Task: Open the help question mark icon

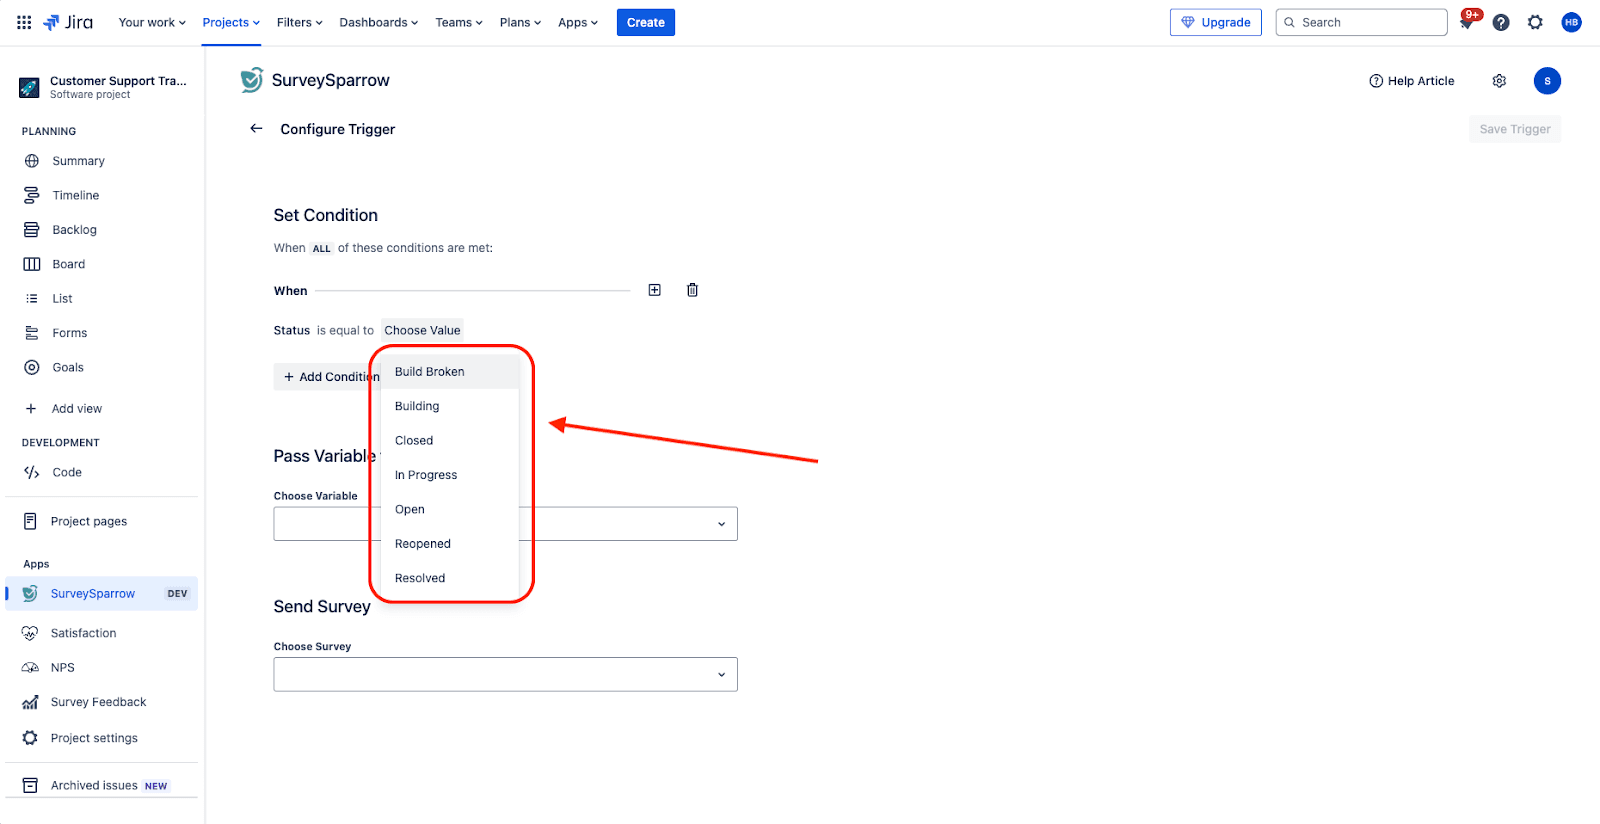Action: point(1501,22)
